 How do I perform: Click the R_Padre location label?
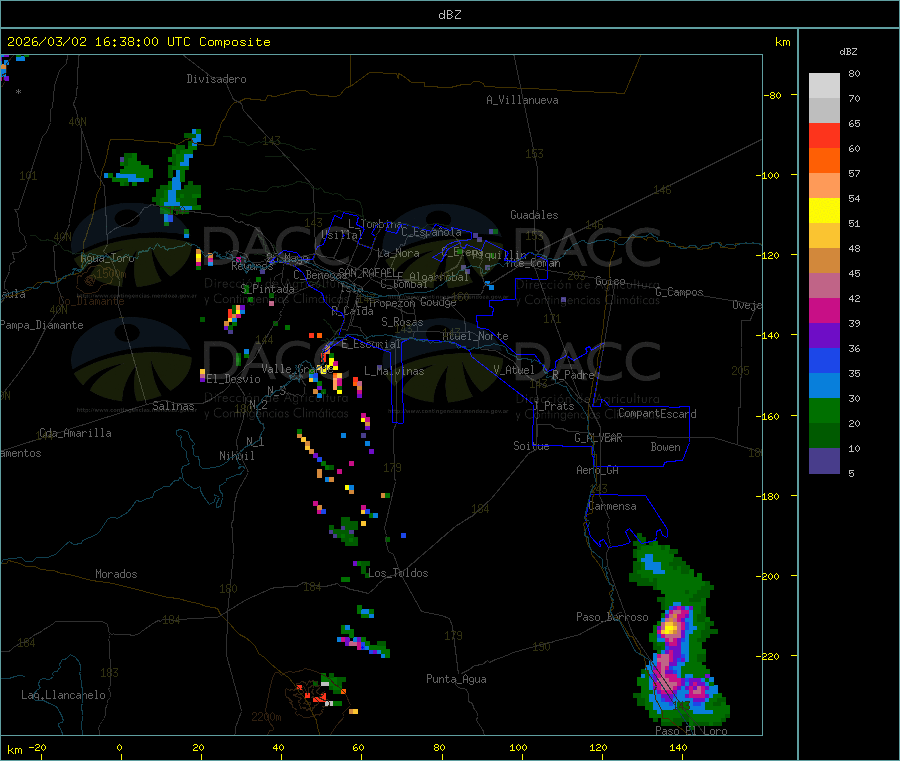[573, 375]
